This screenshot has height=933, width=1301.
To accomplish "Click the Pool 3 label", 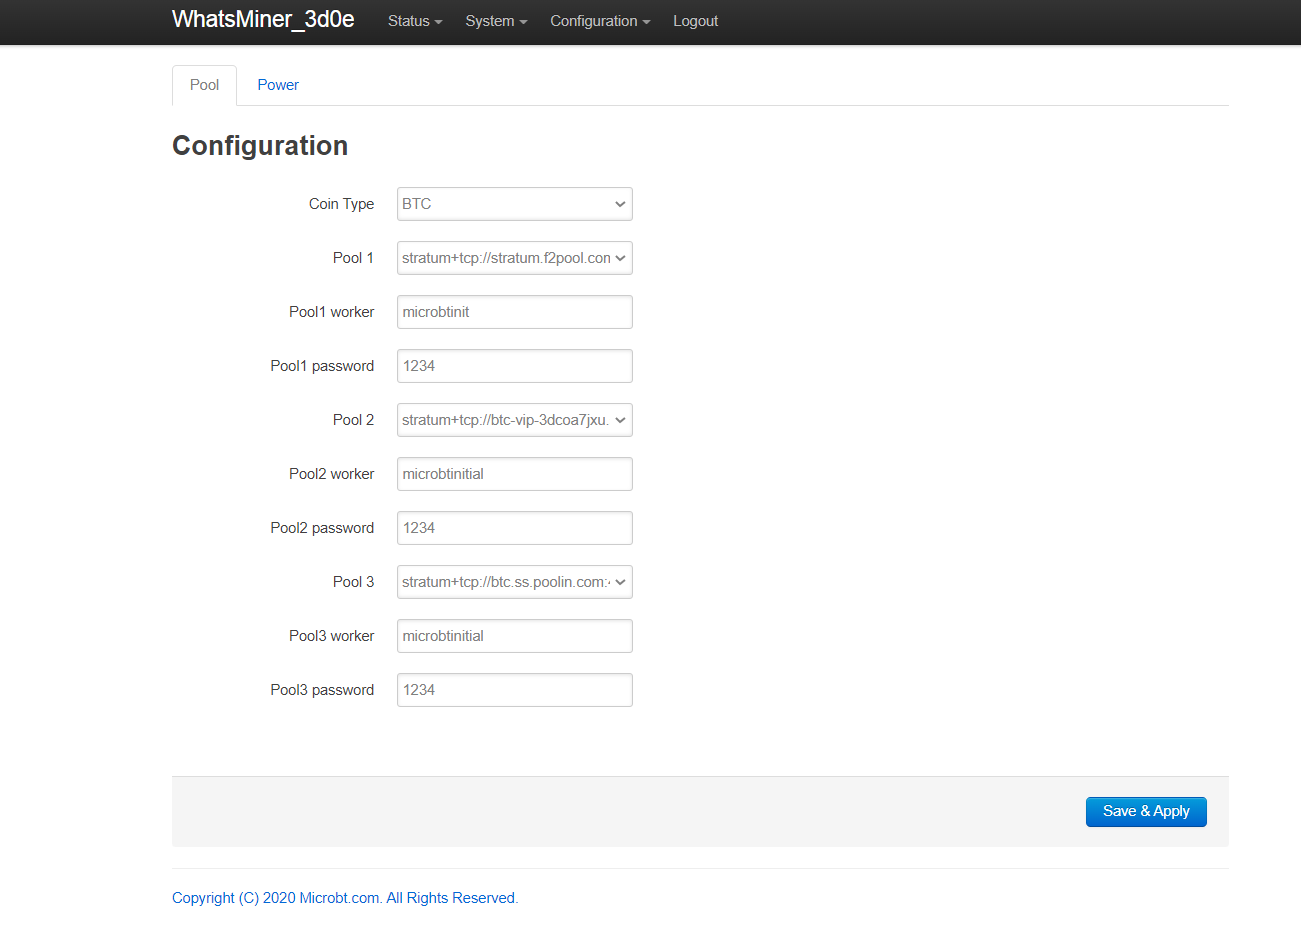I will coord(353,582).
